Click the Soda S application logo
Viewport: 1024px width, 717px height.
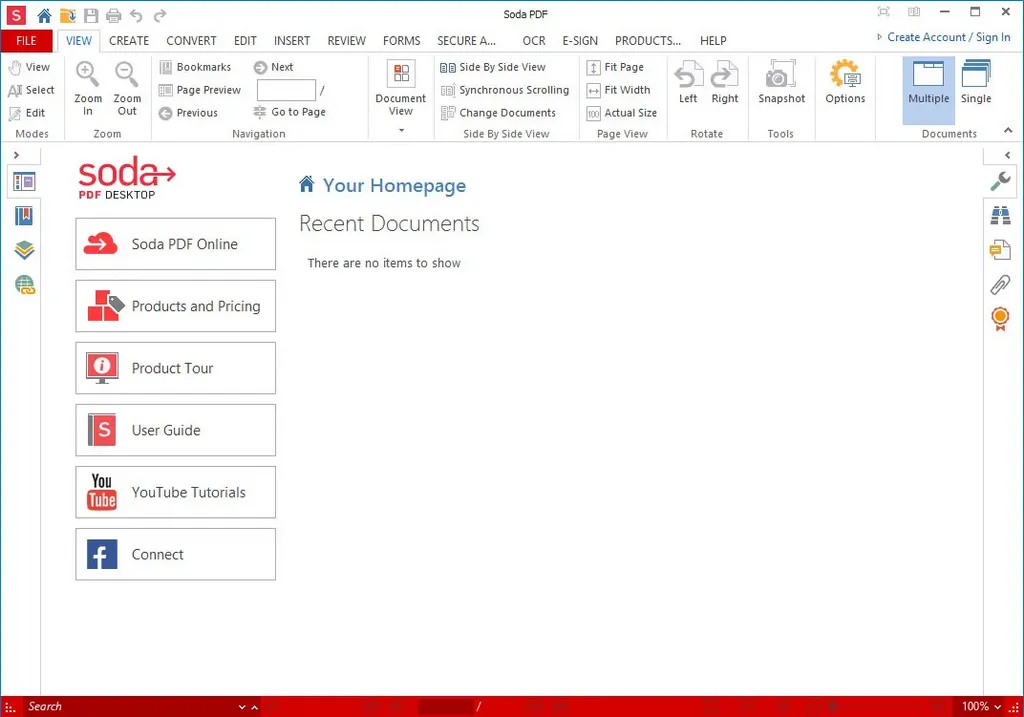tap(16, 15)
